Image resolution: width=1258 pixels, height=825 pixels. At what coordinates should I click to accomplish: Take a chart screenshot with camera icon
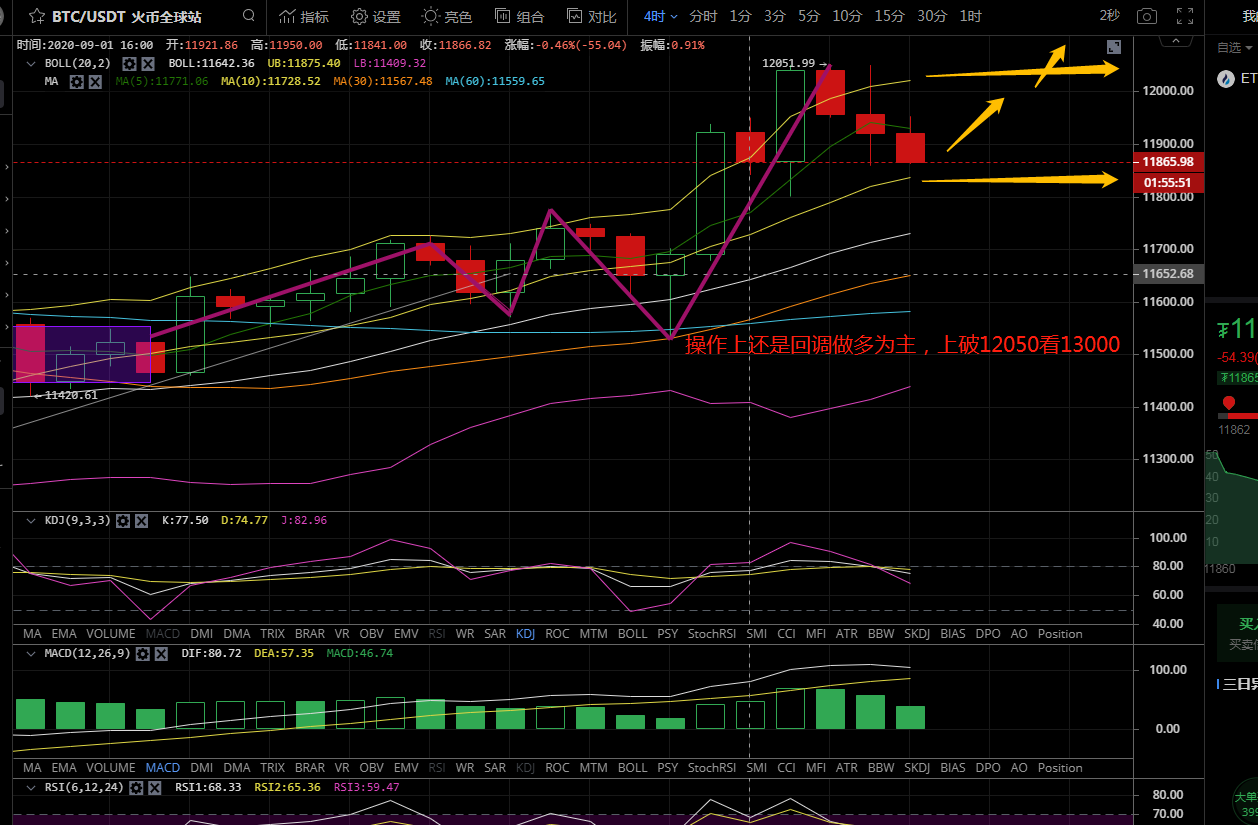[1147, 16]
